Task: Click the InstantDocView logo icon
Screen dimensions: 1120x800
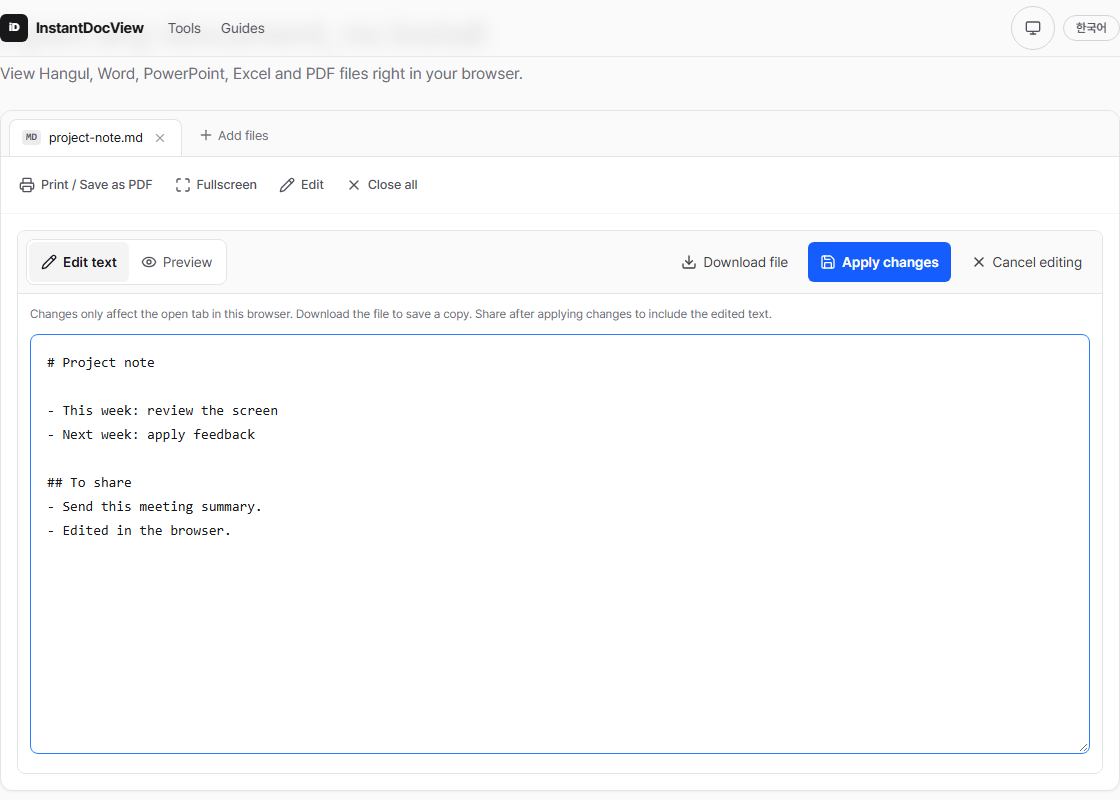Action: [14, 28]
